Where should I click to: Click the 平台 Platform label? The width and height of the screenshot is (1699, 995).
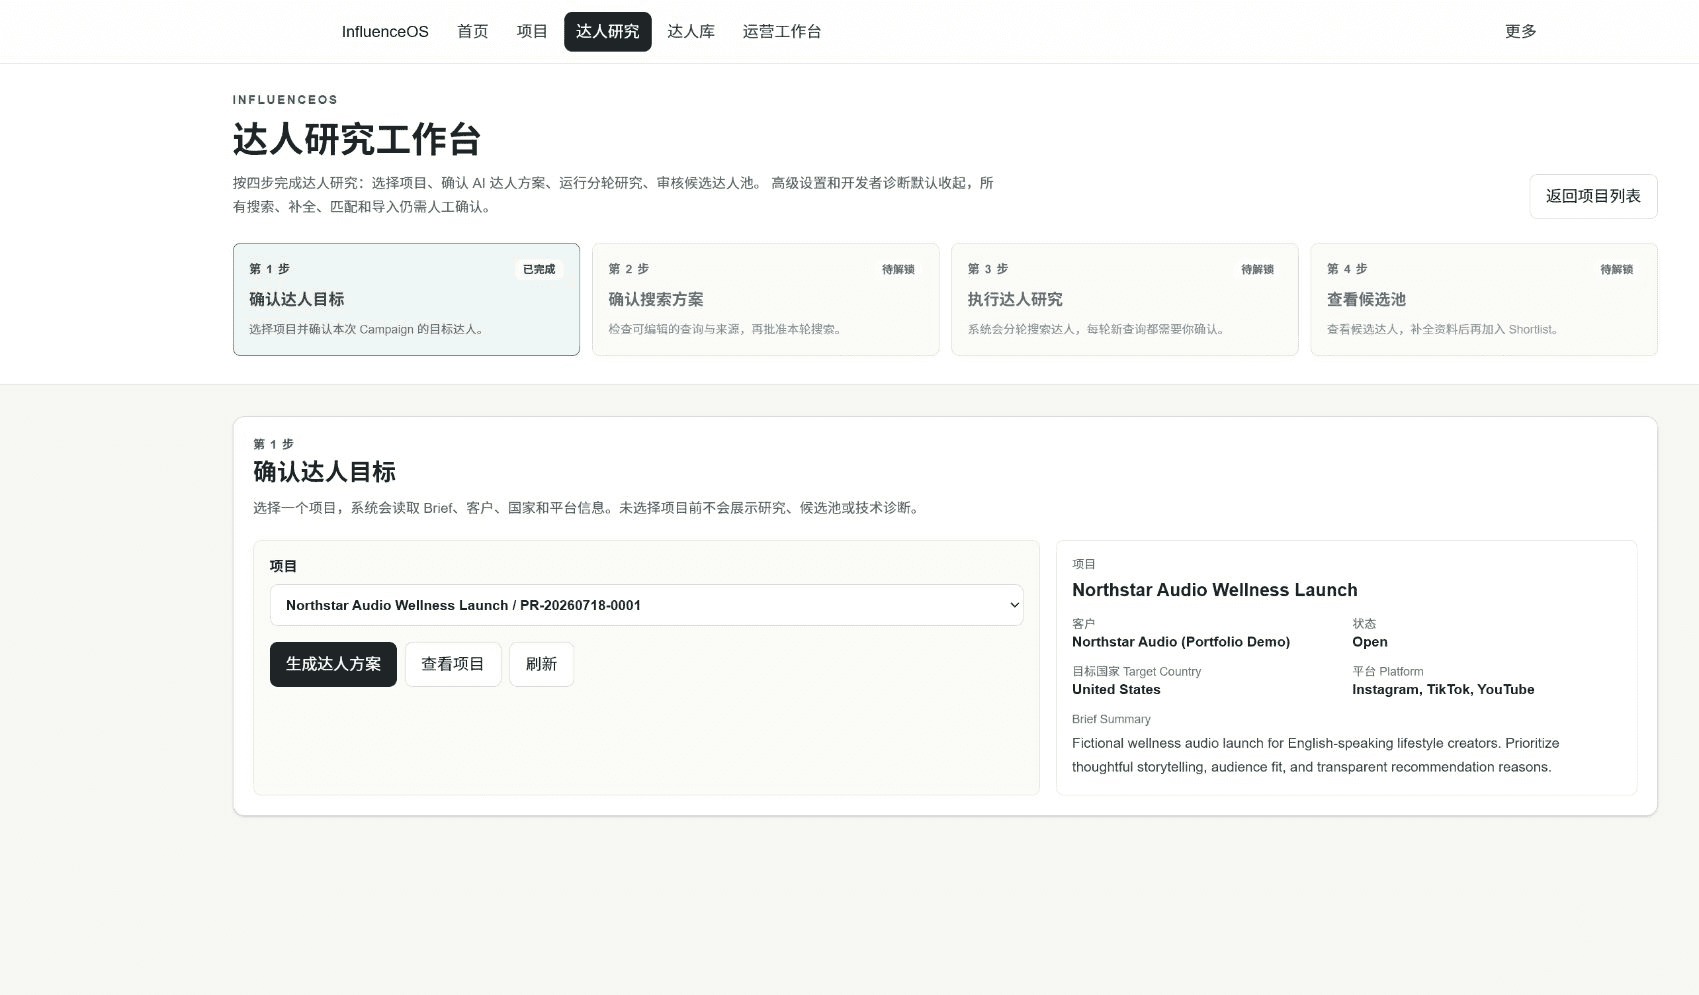(x=1388, y=672)
